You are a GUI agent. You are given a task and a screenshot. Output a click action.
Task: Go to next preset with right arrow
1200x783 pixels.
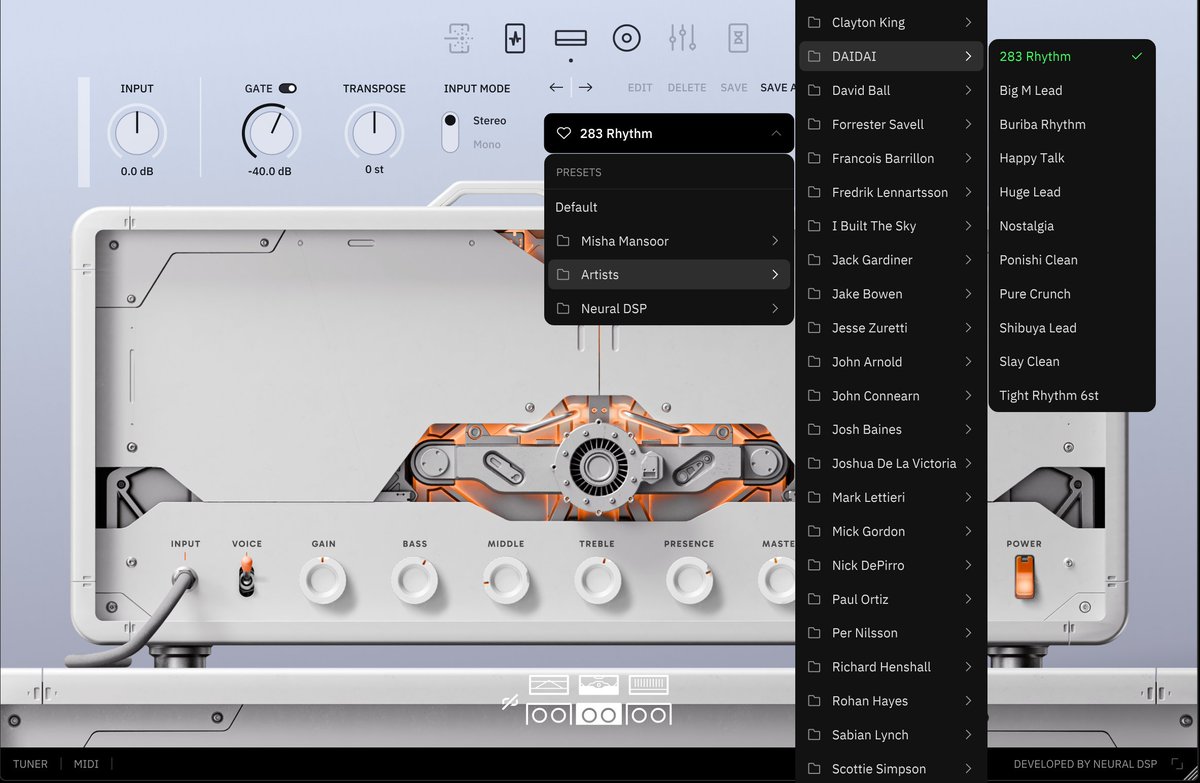coord(585,88)
